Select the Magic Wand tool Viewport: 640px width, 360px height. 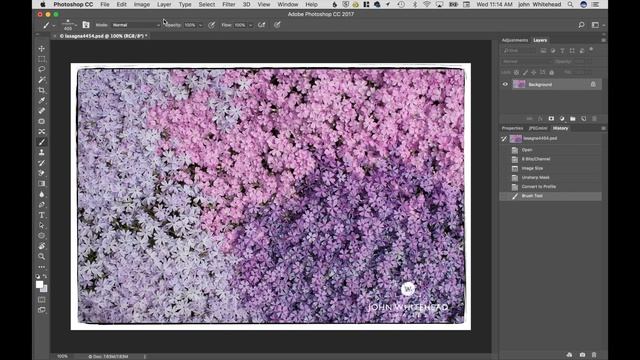(42, 80)
